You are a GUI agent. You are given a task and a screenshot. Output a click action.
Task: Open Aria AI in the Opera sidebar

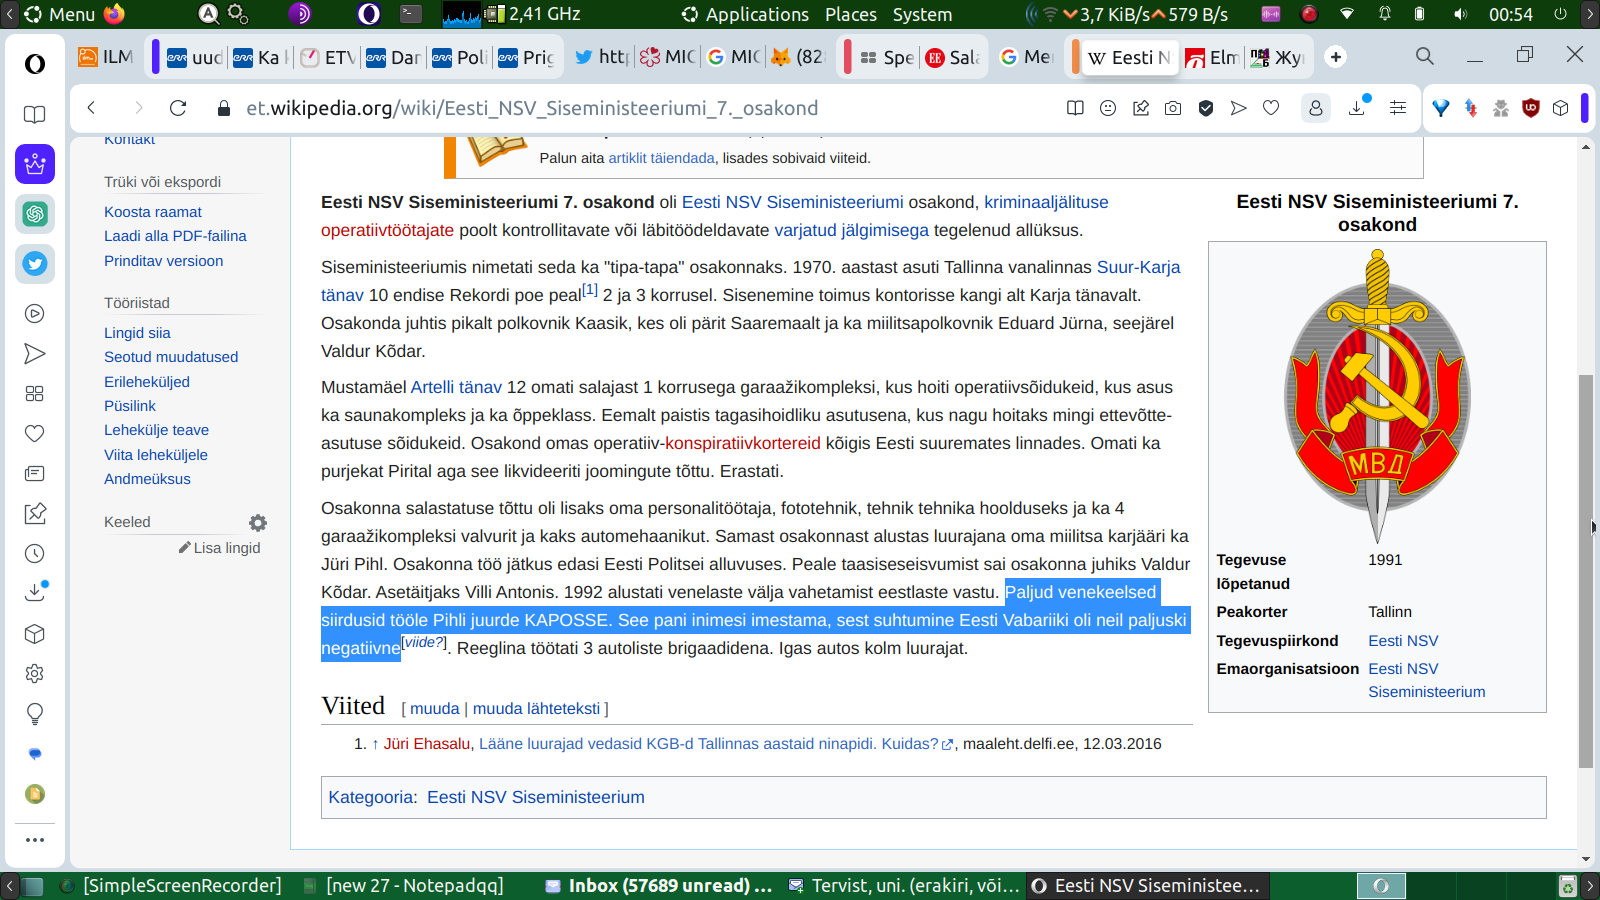(35, 164)
